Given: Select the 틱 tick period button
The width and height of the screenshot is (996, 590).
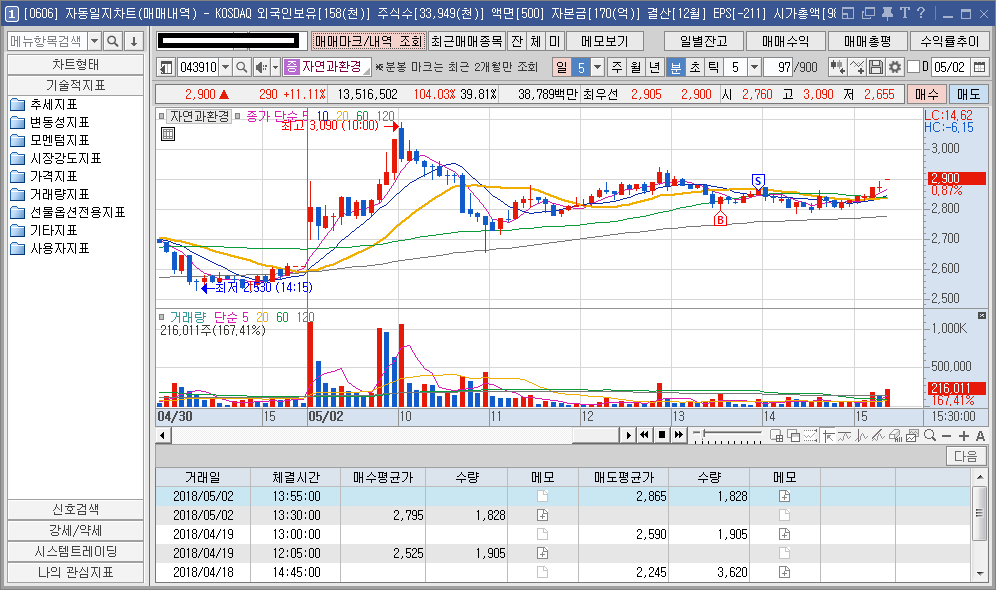Looking at the screenshot, I should [x=714, y=67].
